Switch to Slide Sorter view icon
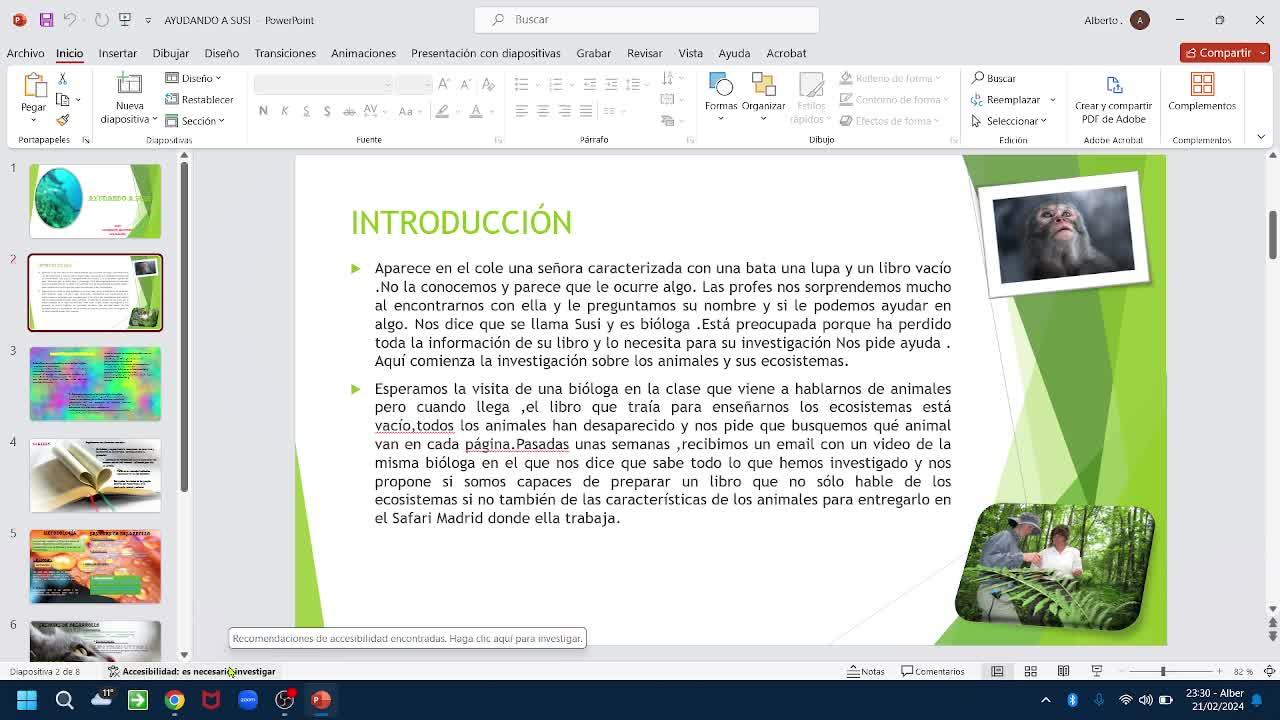 click(1030, 671)
